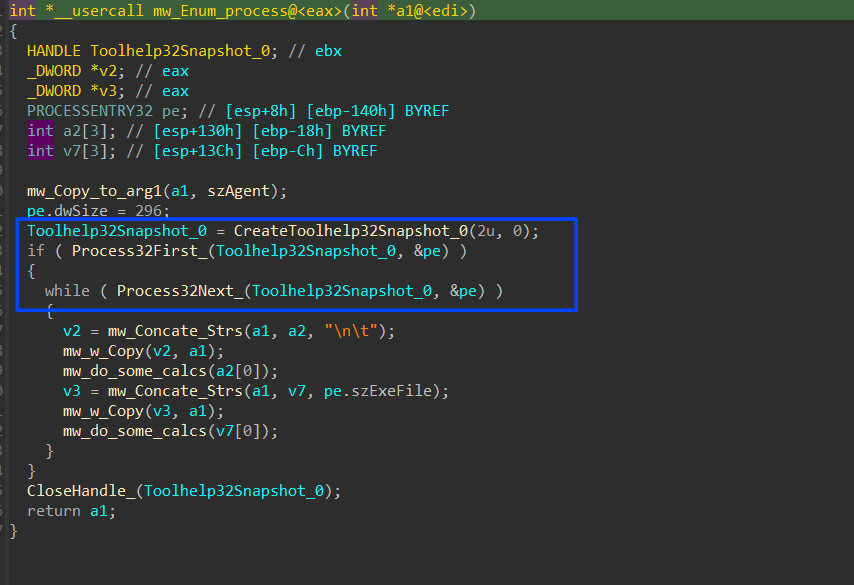Click the Process32First_ function call

139,251
